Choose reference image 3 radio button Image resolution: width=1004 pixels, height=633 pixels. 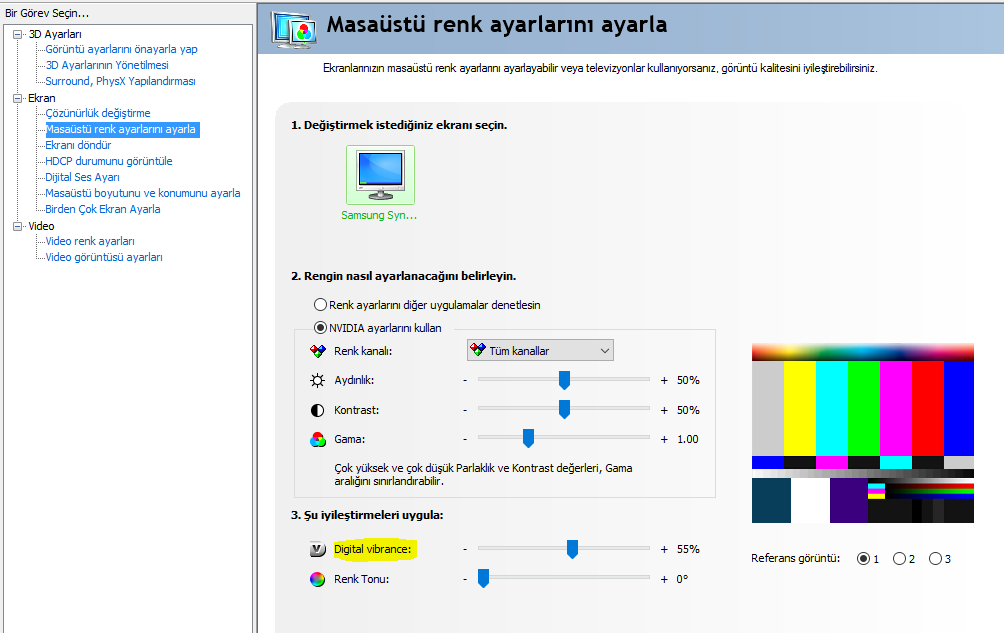tap(935, 559)
